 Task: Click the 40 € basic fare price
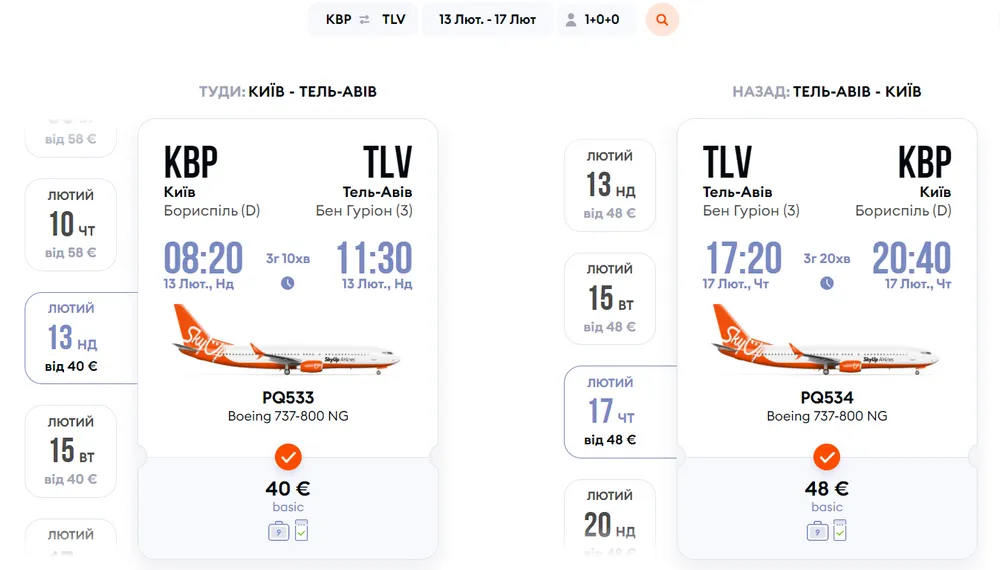(288, 489)
